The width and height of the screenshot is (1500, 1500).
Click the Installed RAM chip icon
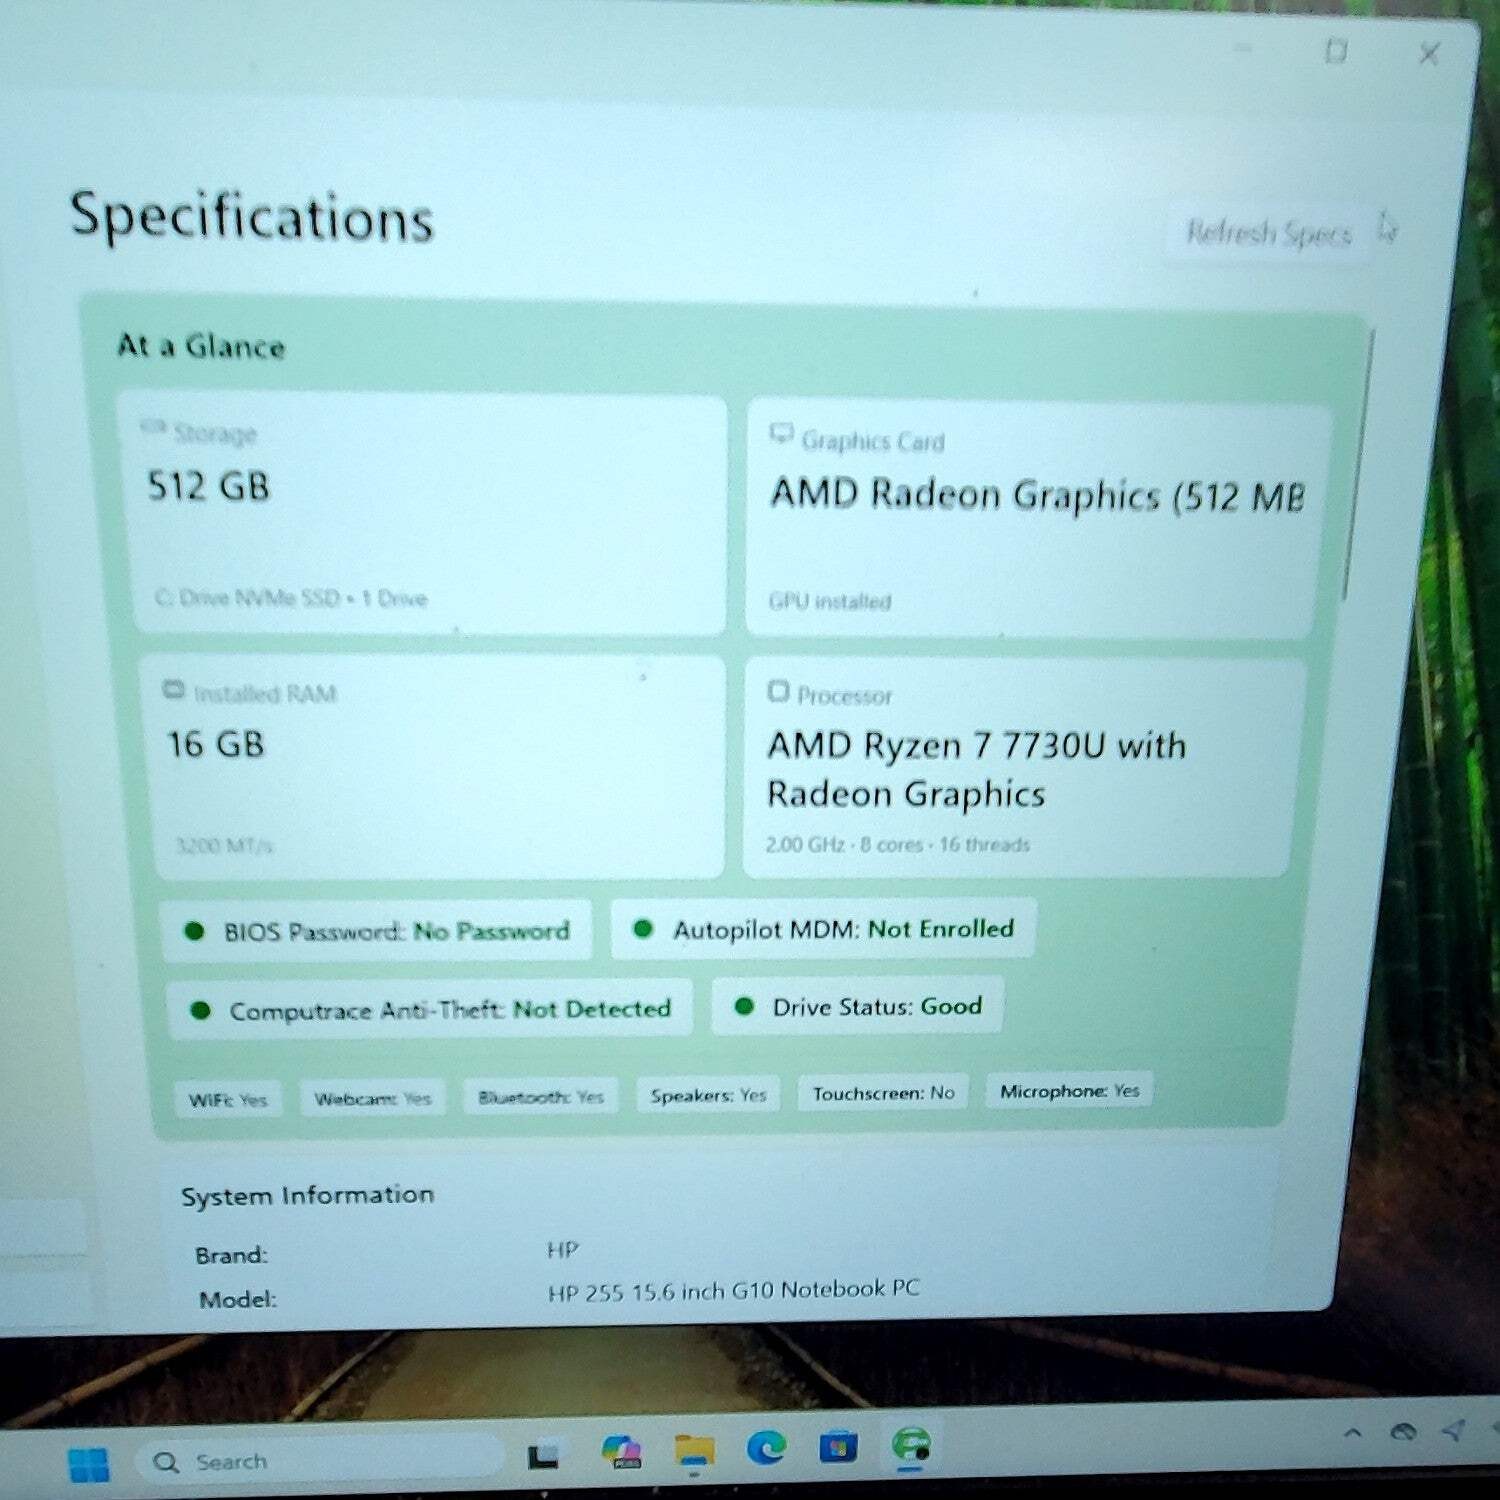tap(173, 690)
